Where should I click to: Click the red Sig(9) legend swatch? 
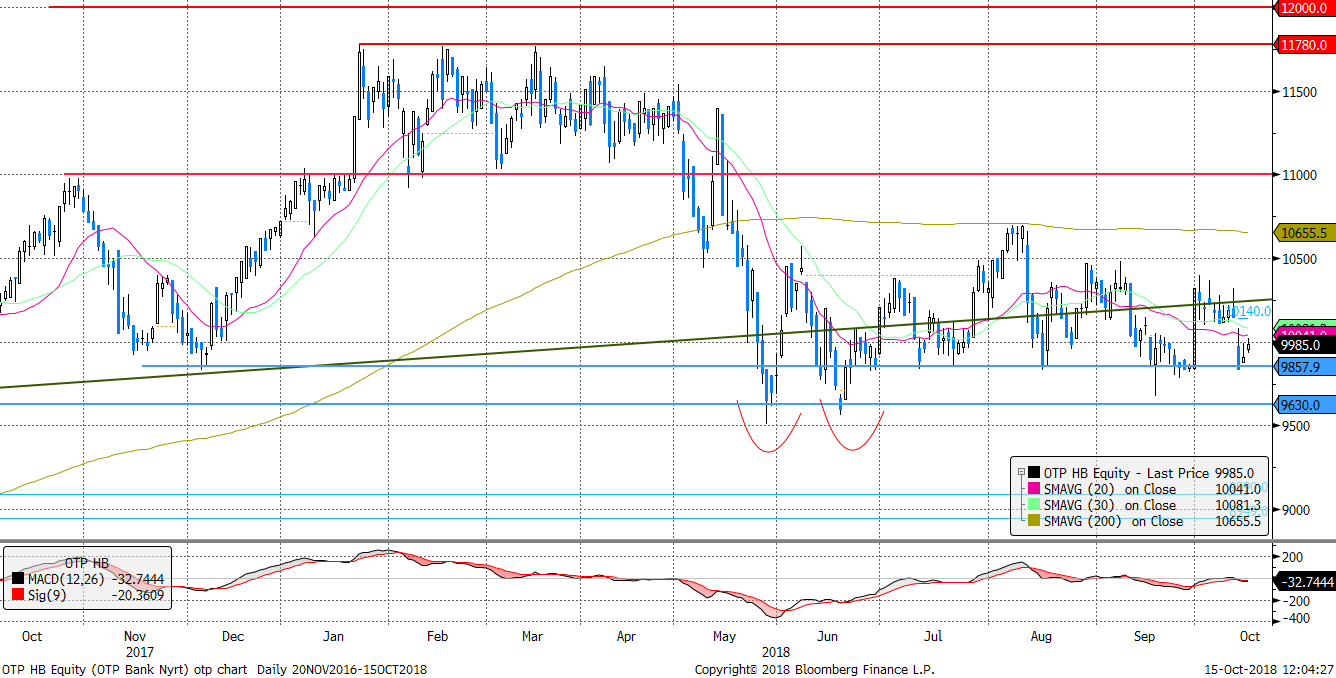click(x=16, y=596)
